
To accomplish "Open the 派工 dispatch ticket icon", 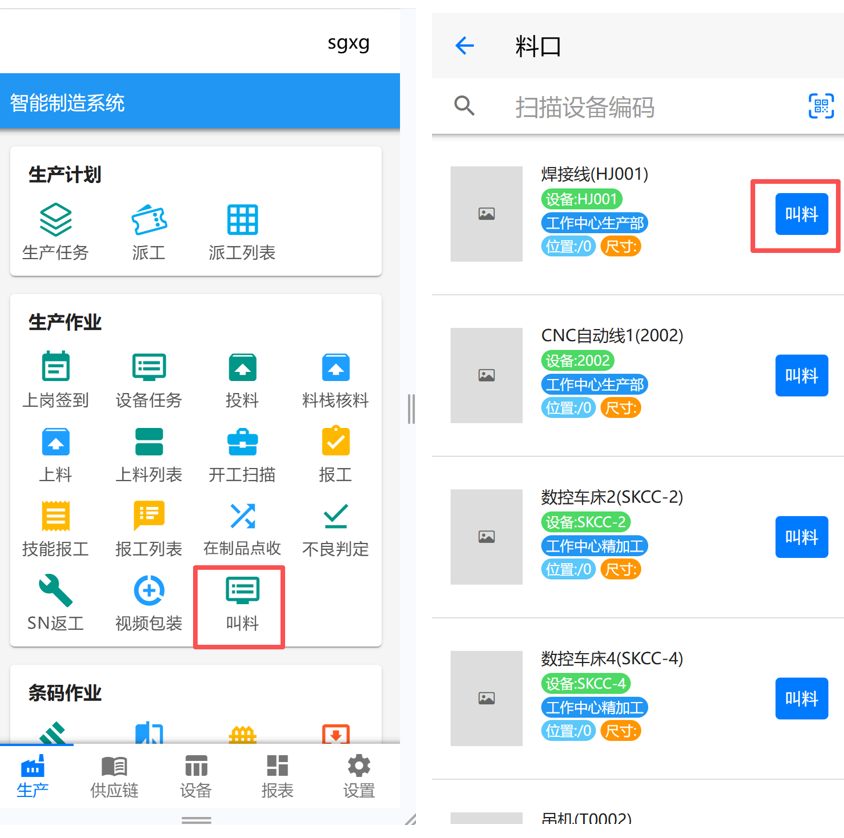I will tap(149, 220).
